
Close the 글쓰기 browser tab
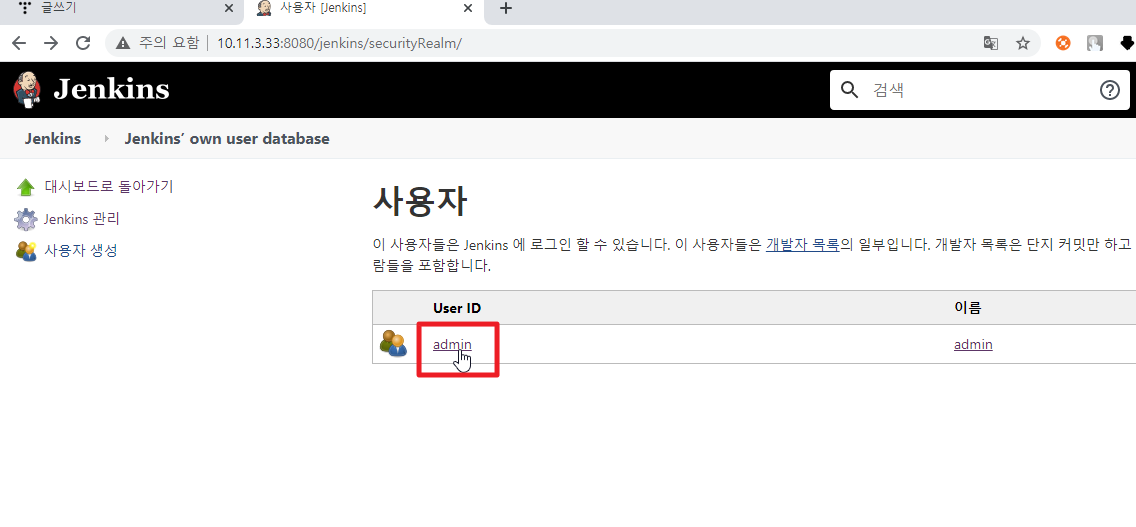229,9
